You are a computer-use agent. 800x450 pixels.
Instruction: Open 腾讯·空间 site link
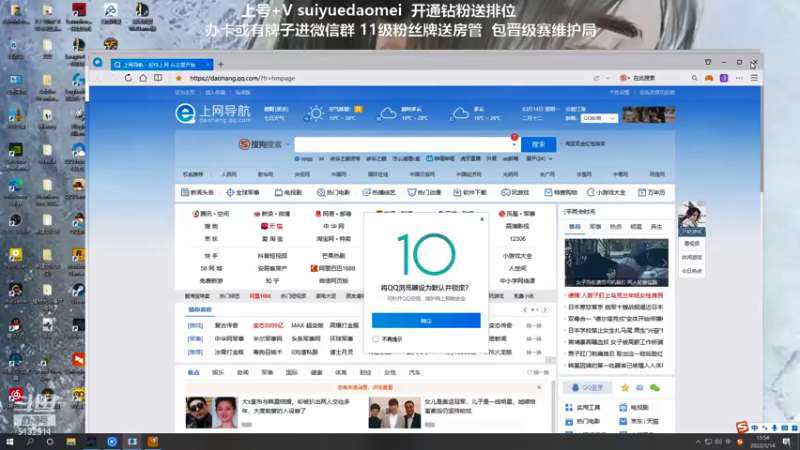(211, 214)
